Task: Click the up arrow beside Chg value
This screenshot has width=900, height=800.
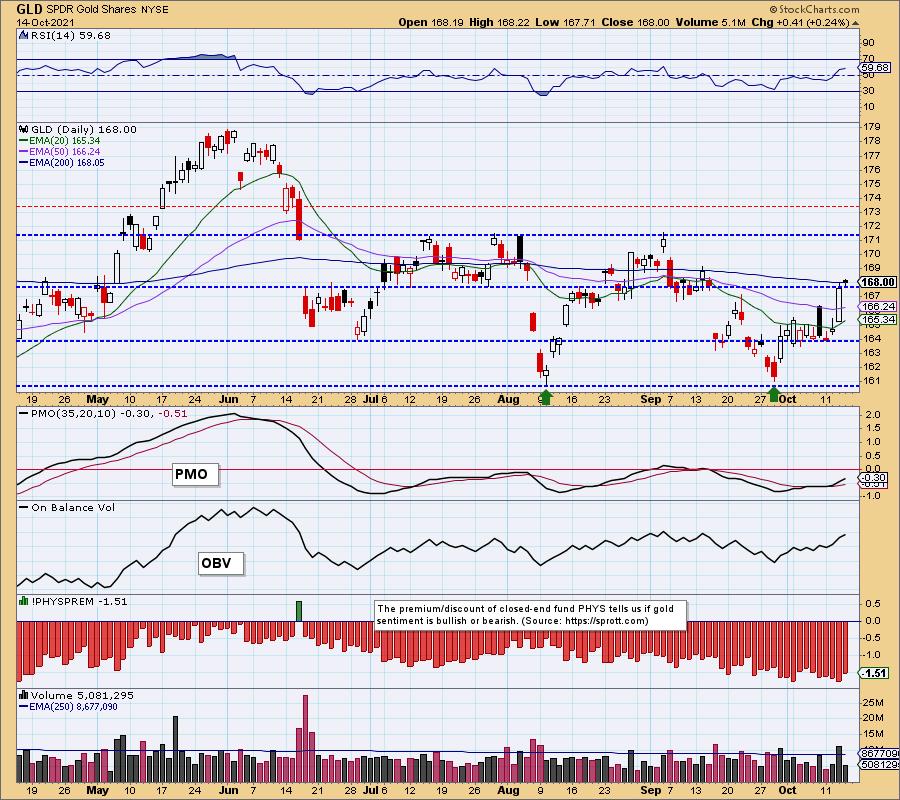Action: coord(855,24)
